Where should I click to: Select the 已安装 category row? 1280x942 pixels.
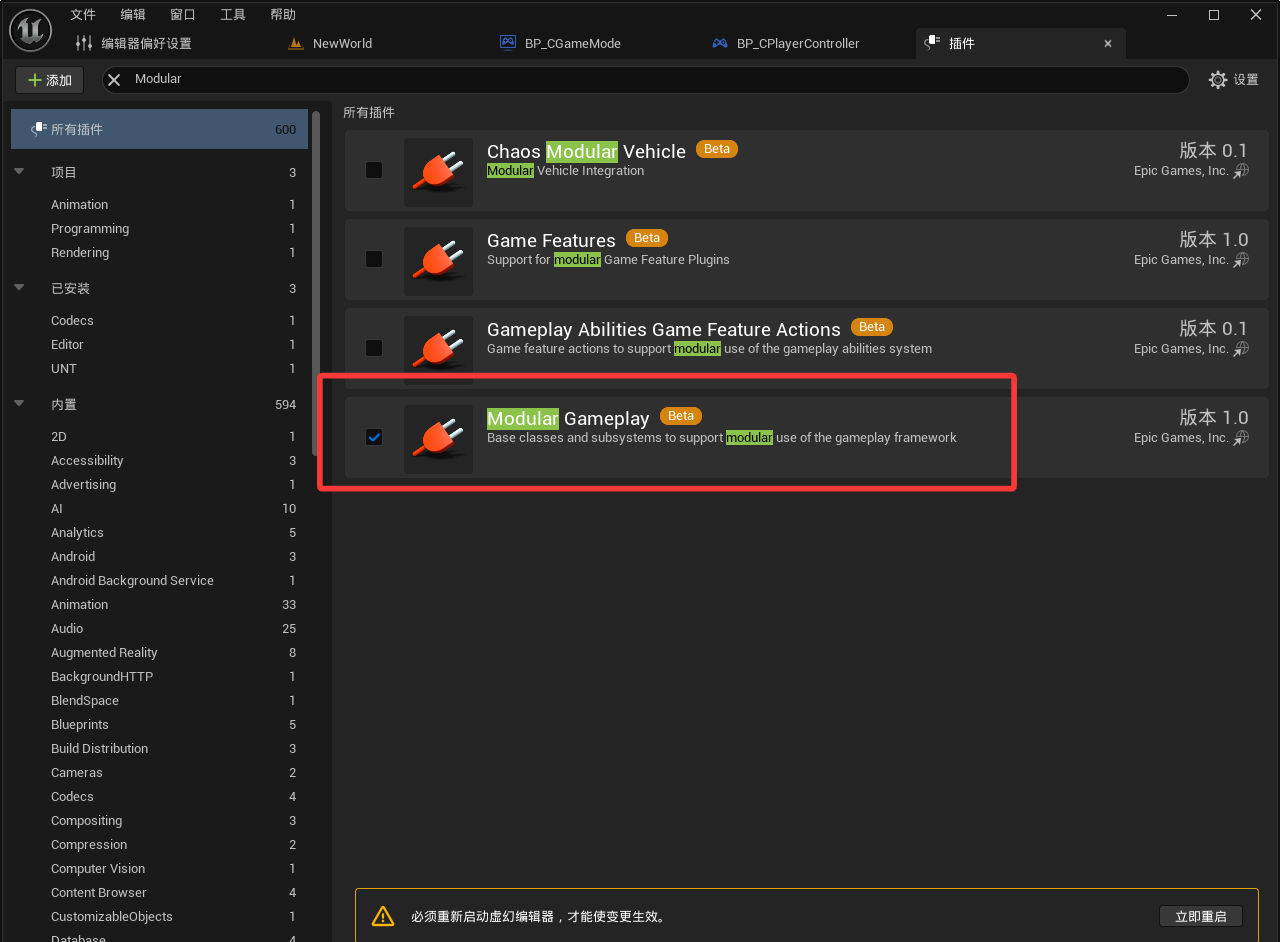[159, 288]
